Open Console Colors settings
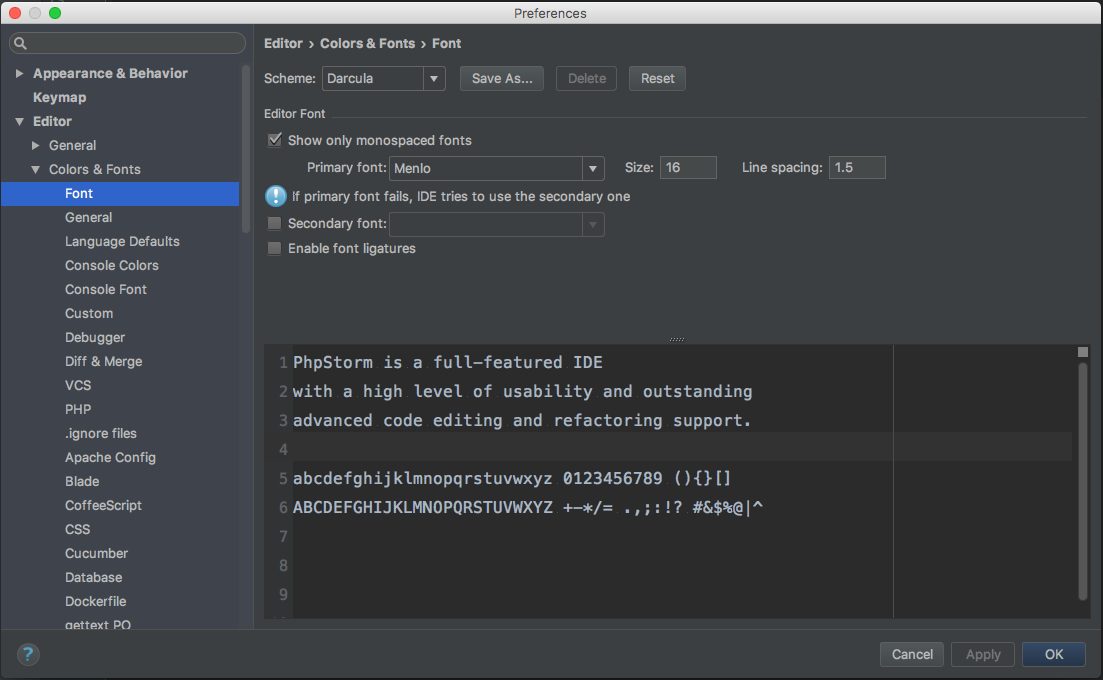 (x=112, y=265)
